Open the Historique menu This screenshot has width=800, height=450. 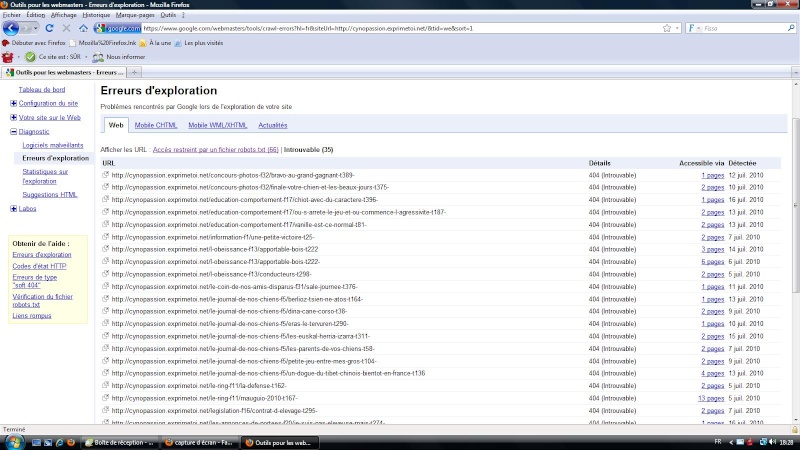pos(96,15)
